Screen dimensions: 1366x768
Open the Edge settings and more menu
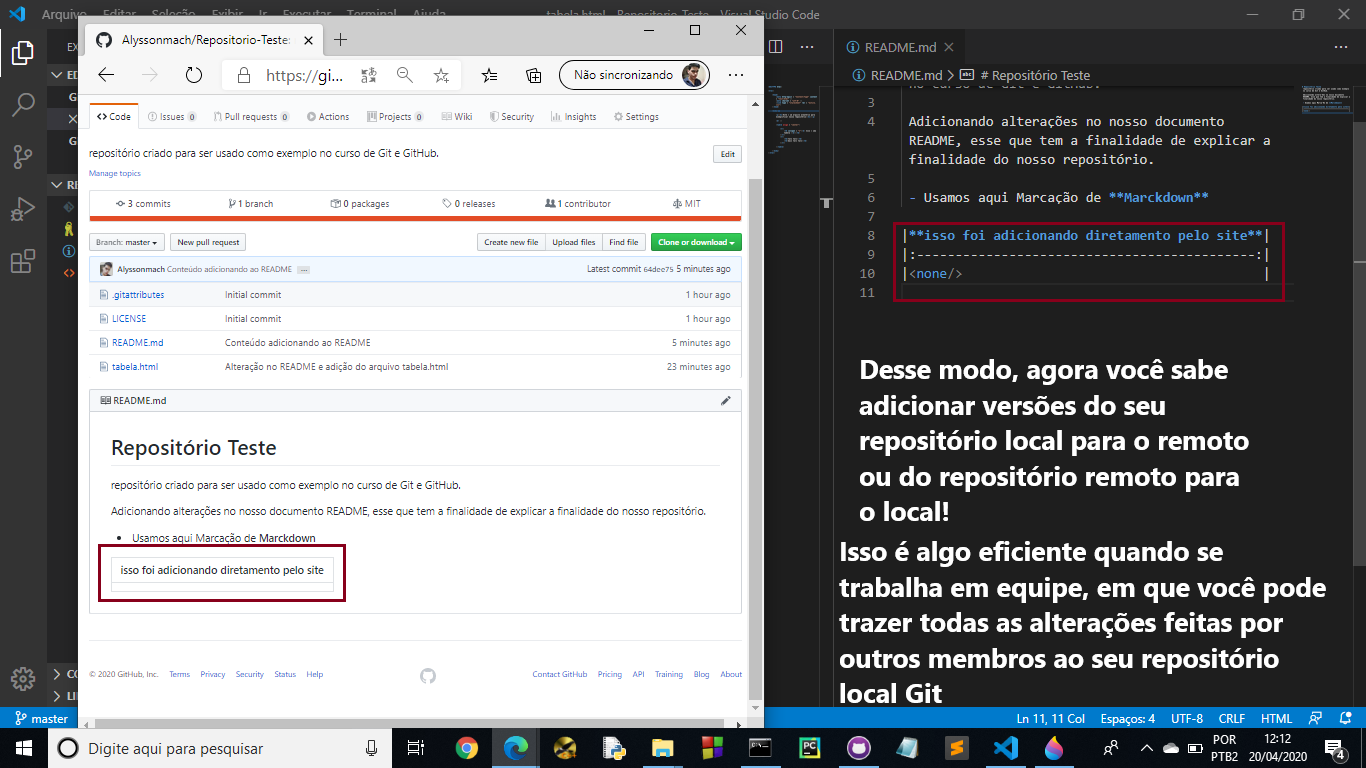(736, 75)
